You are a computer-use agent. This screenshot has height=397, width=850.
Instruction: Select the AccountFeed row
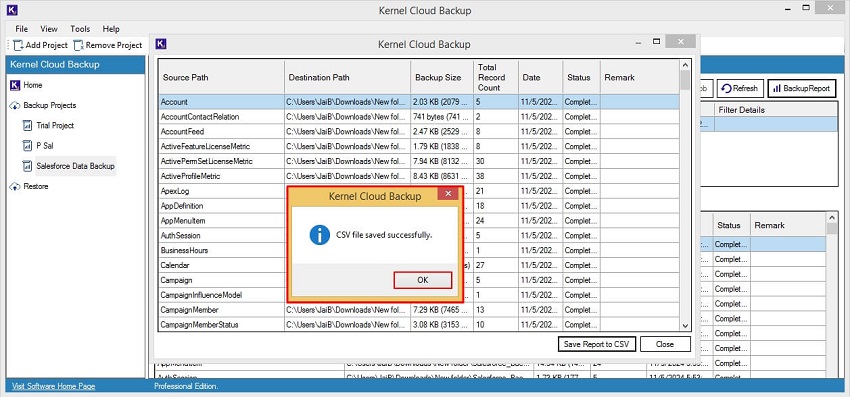[419, 131]
